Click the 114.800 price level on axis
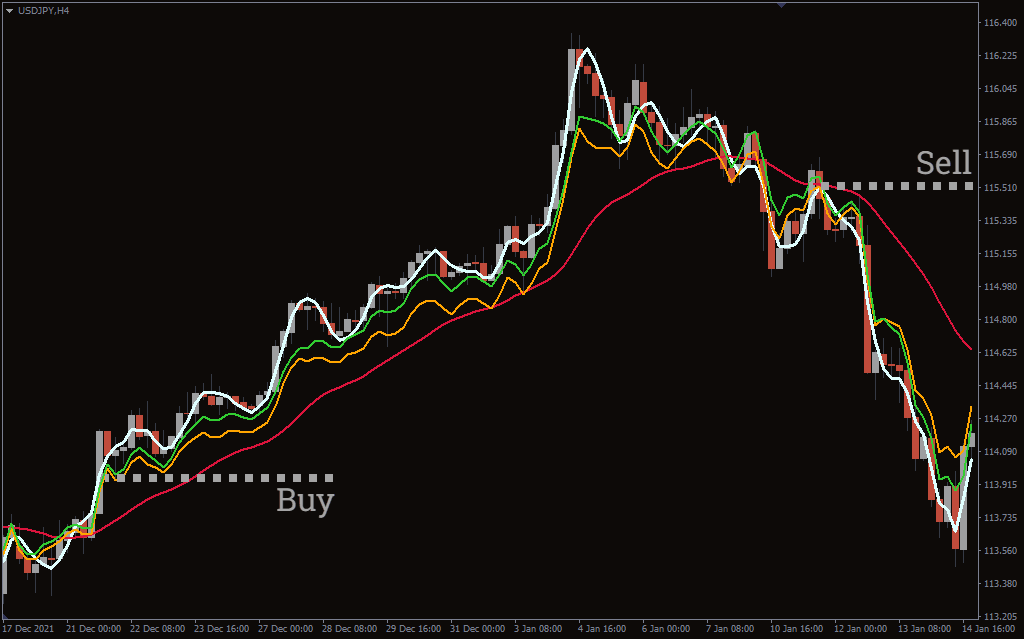The height and width of the screenshot is (639, 1024). [999, 320]
